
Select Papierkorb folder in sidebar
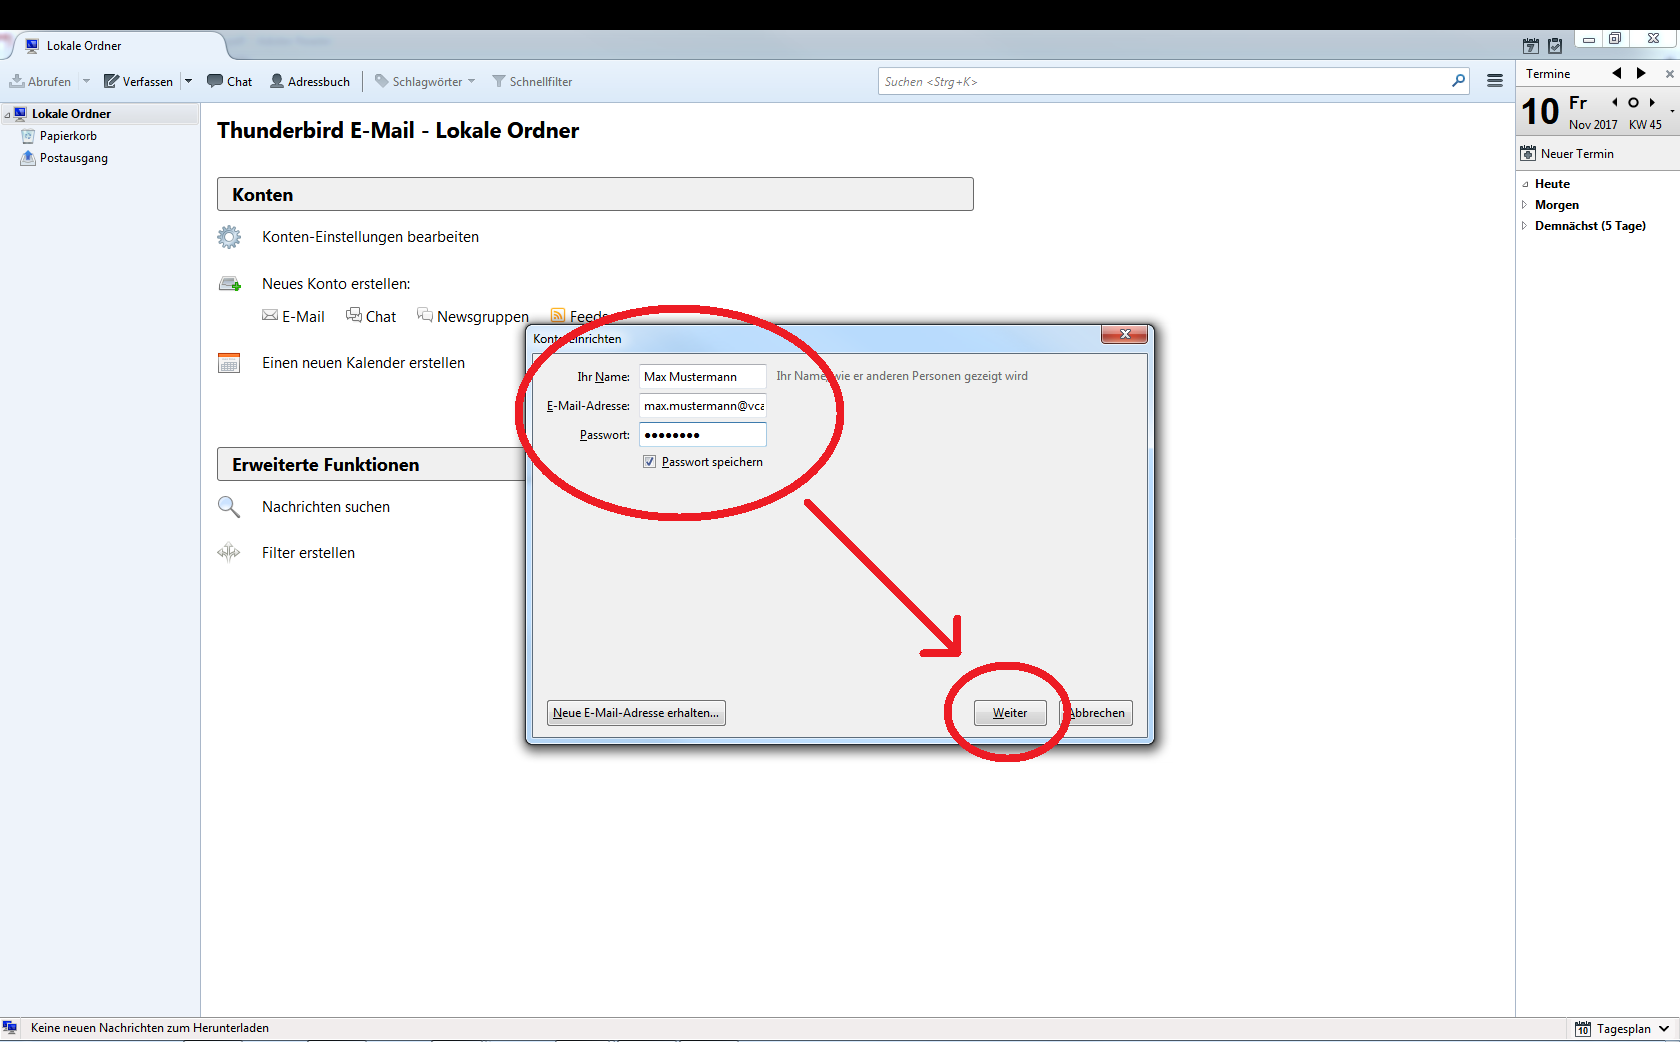pos(68,136)
